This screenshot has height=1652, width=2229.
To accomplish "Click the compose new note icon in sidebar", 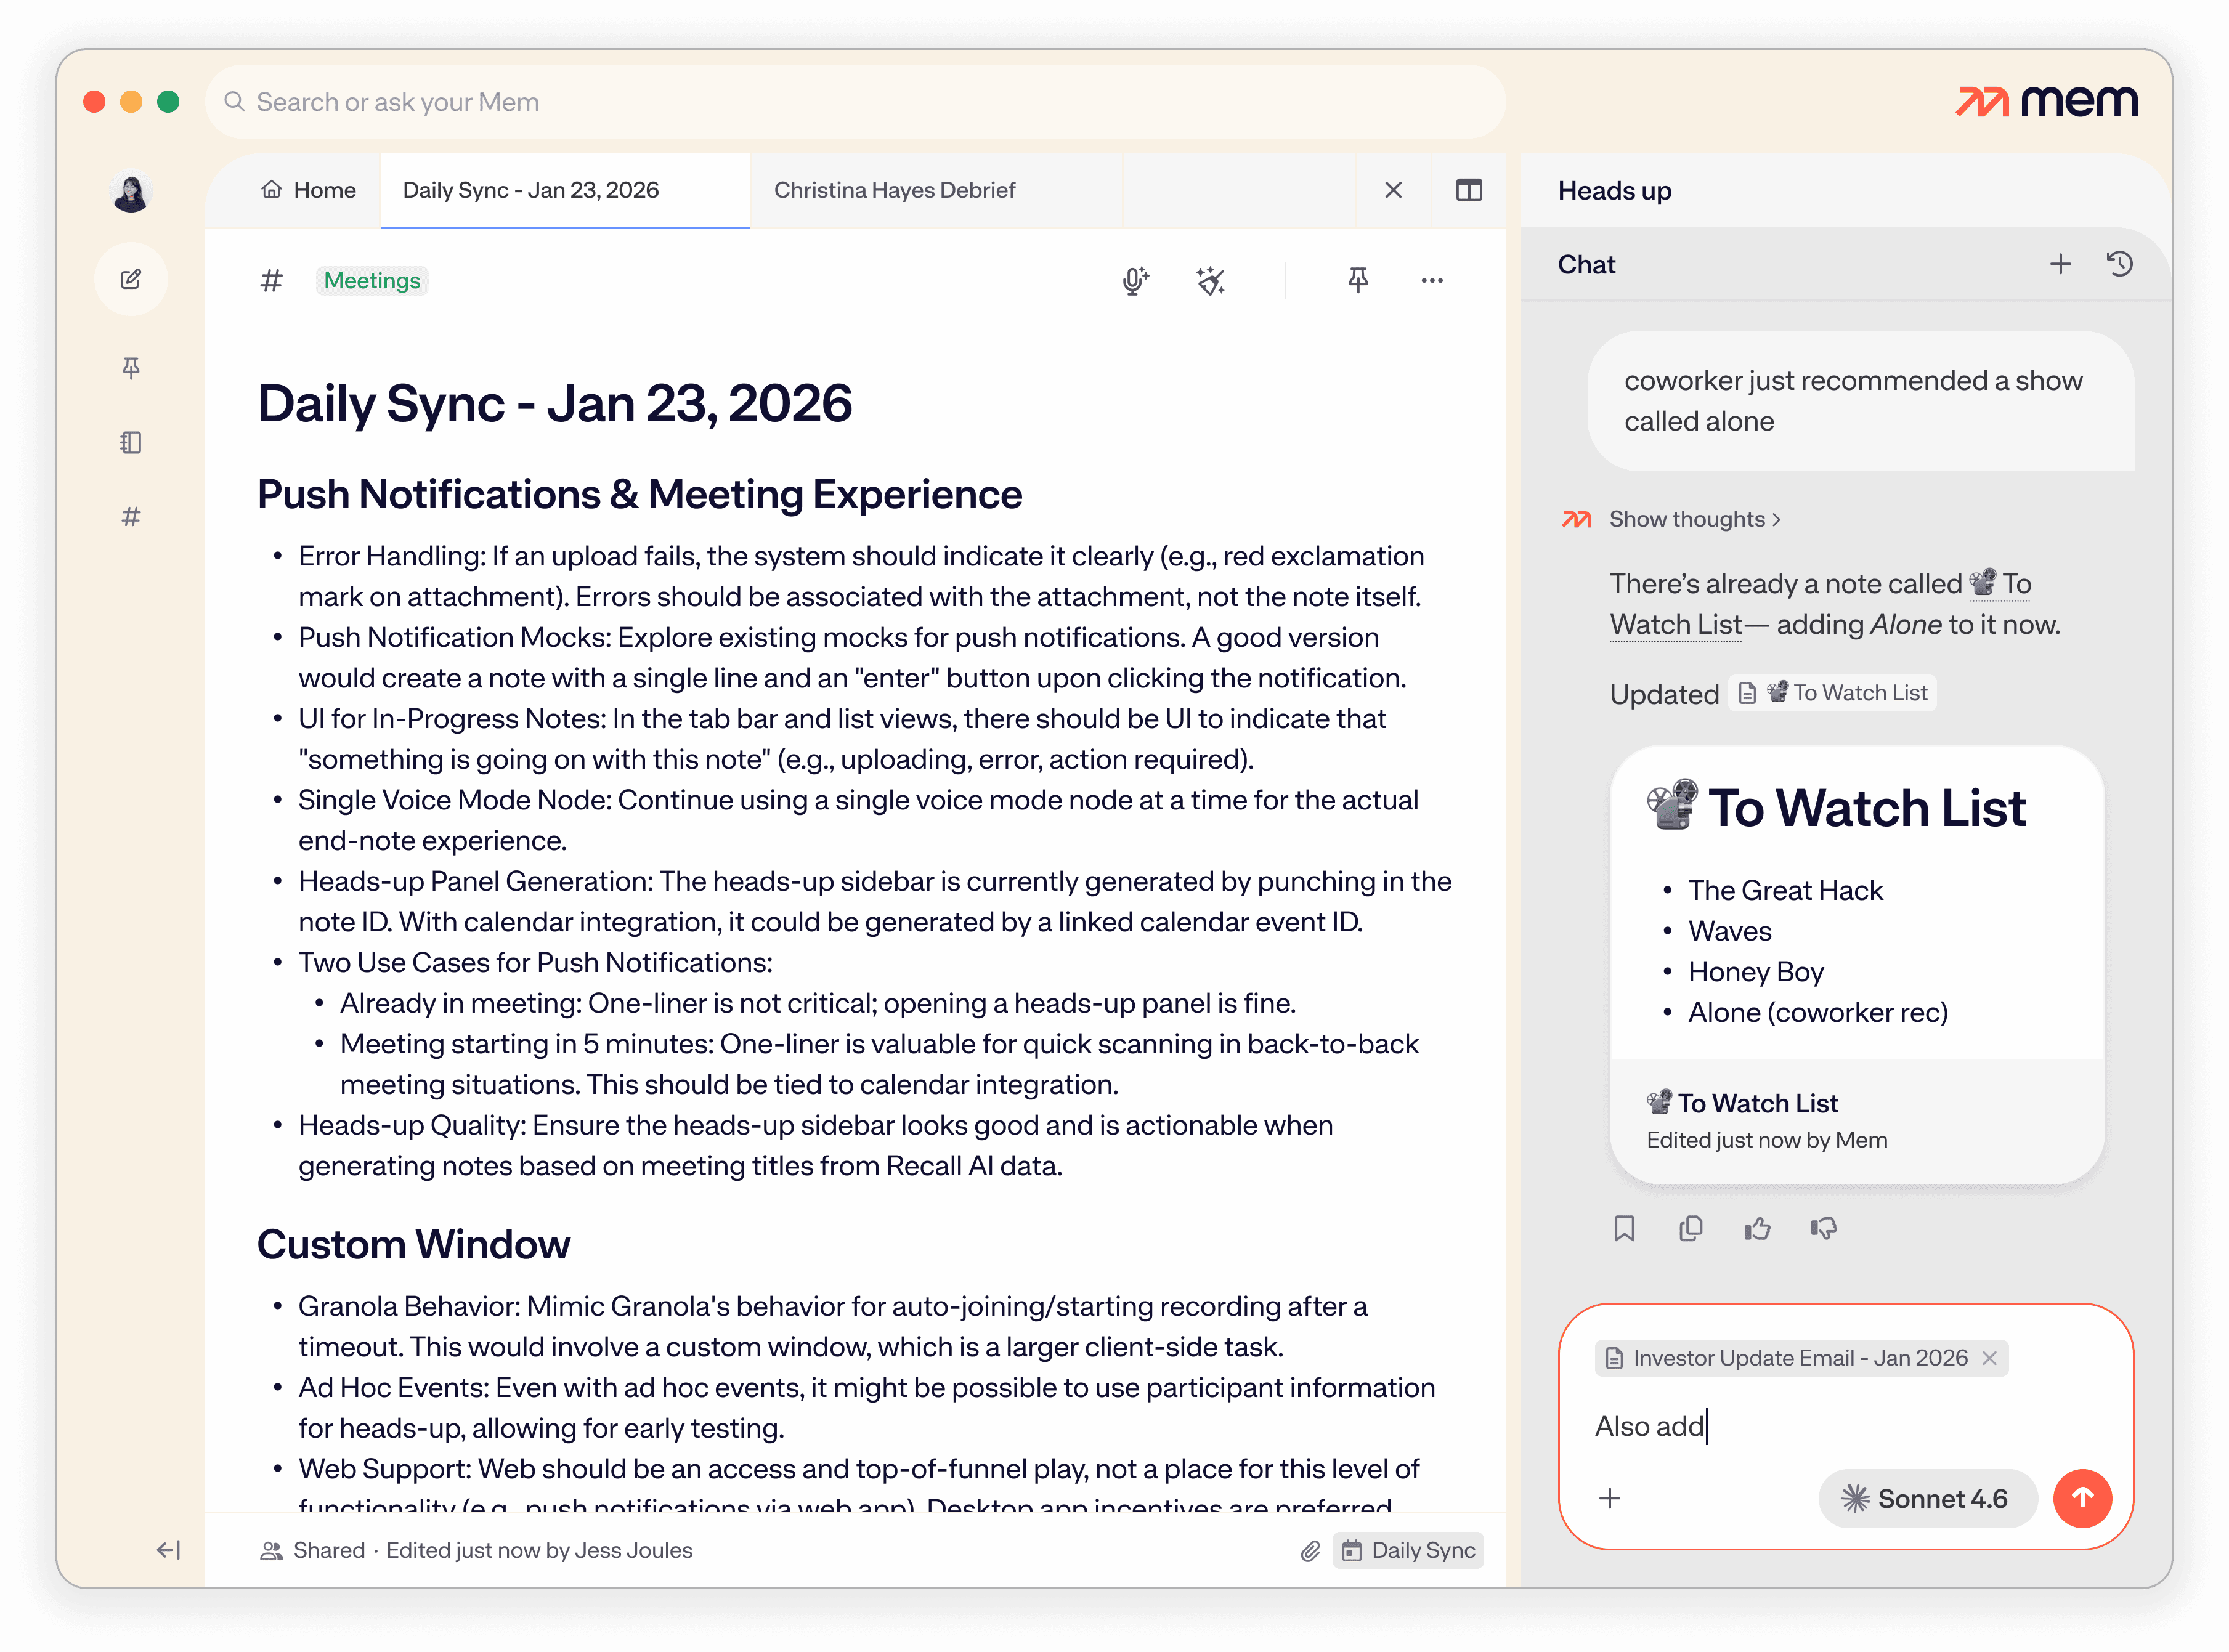I will click(x=131, y=279).
